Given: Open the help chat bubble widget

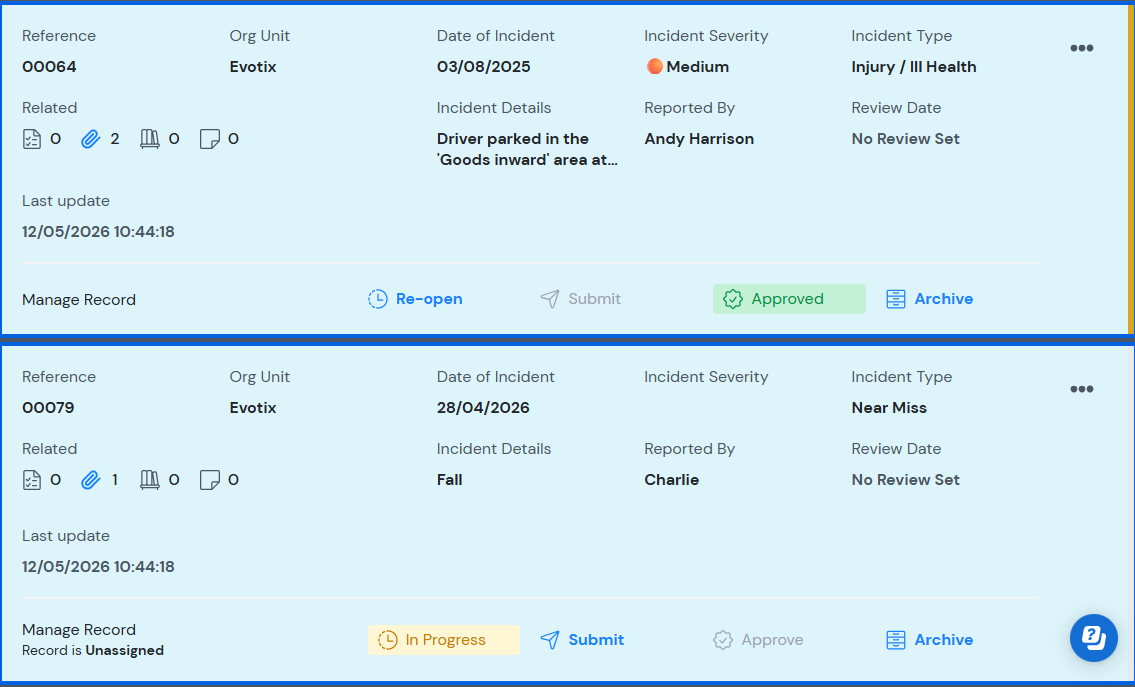Looking at the screenshot, I should [1094, 638].
